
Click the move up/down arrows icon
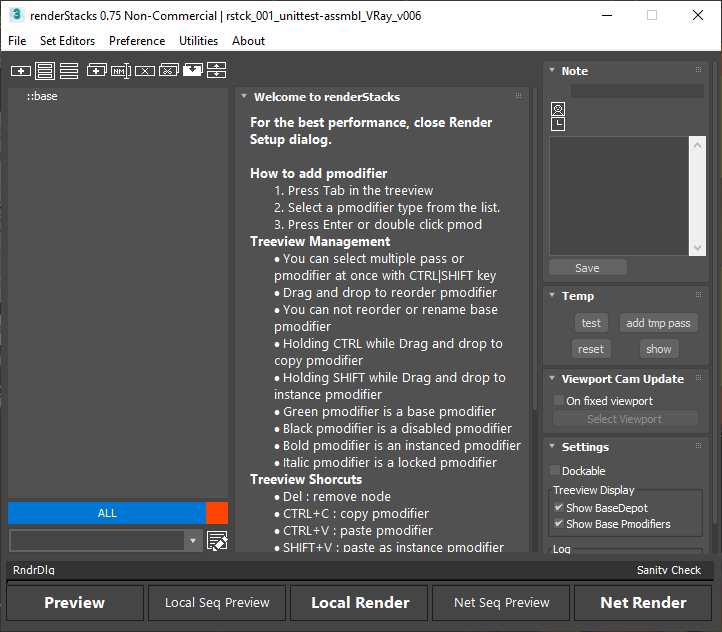pos(216,70)
